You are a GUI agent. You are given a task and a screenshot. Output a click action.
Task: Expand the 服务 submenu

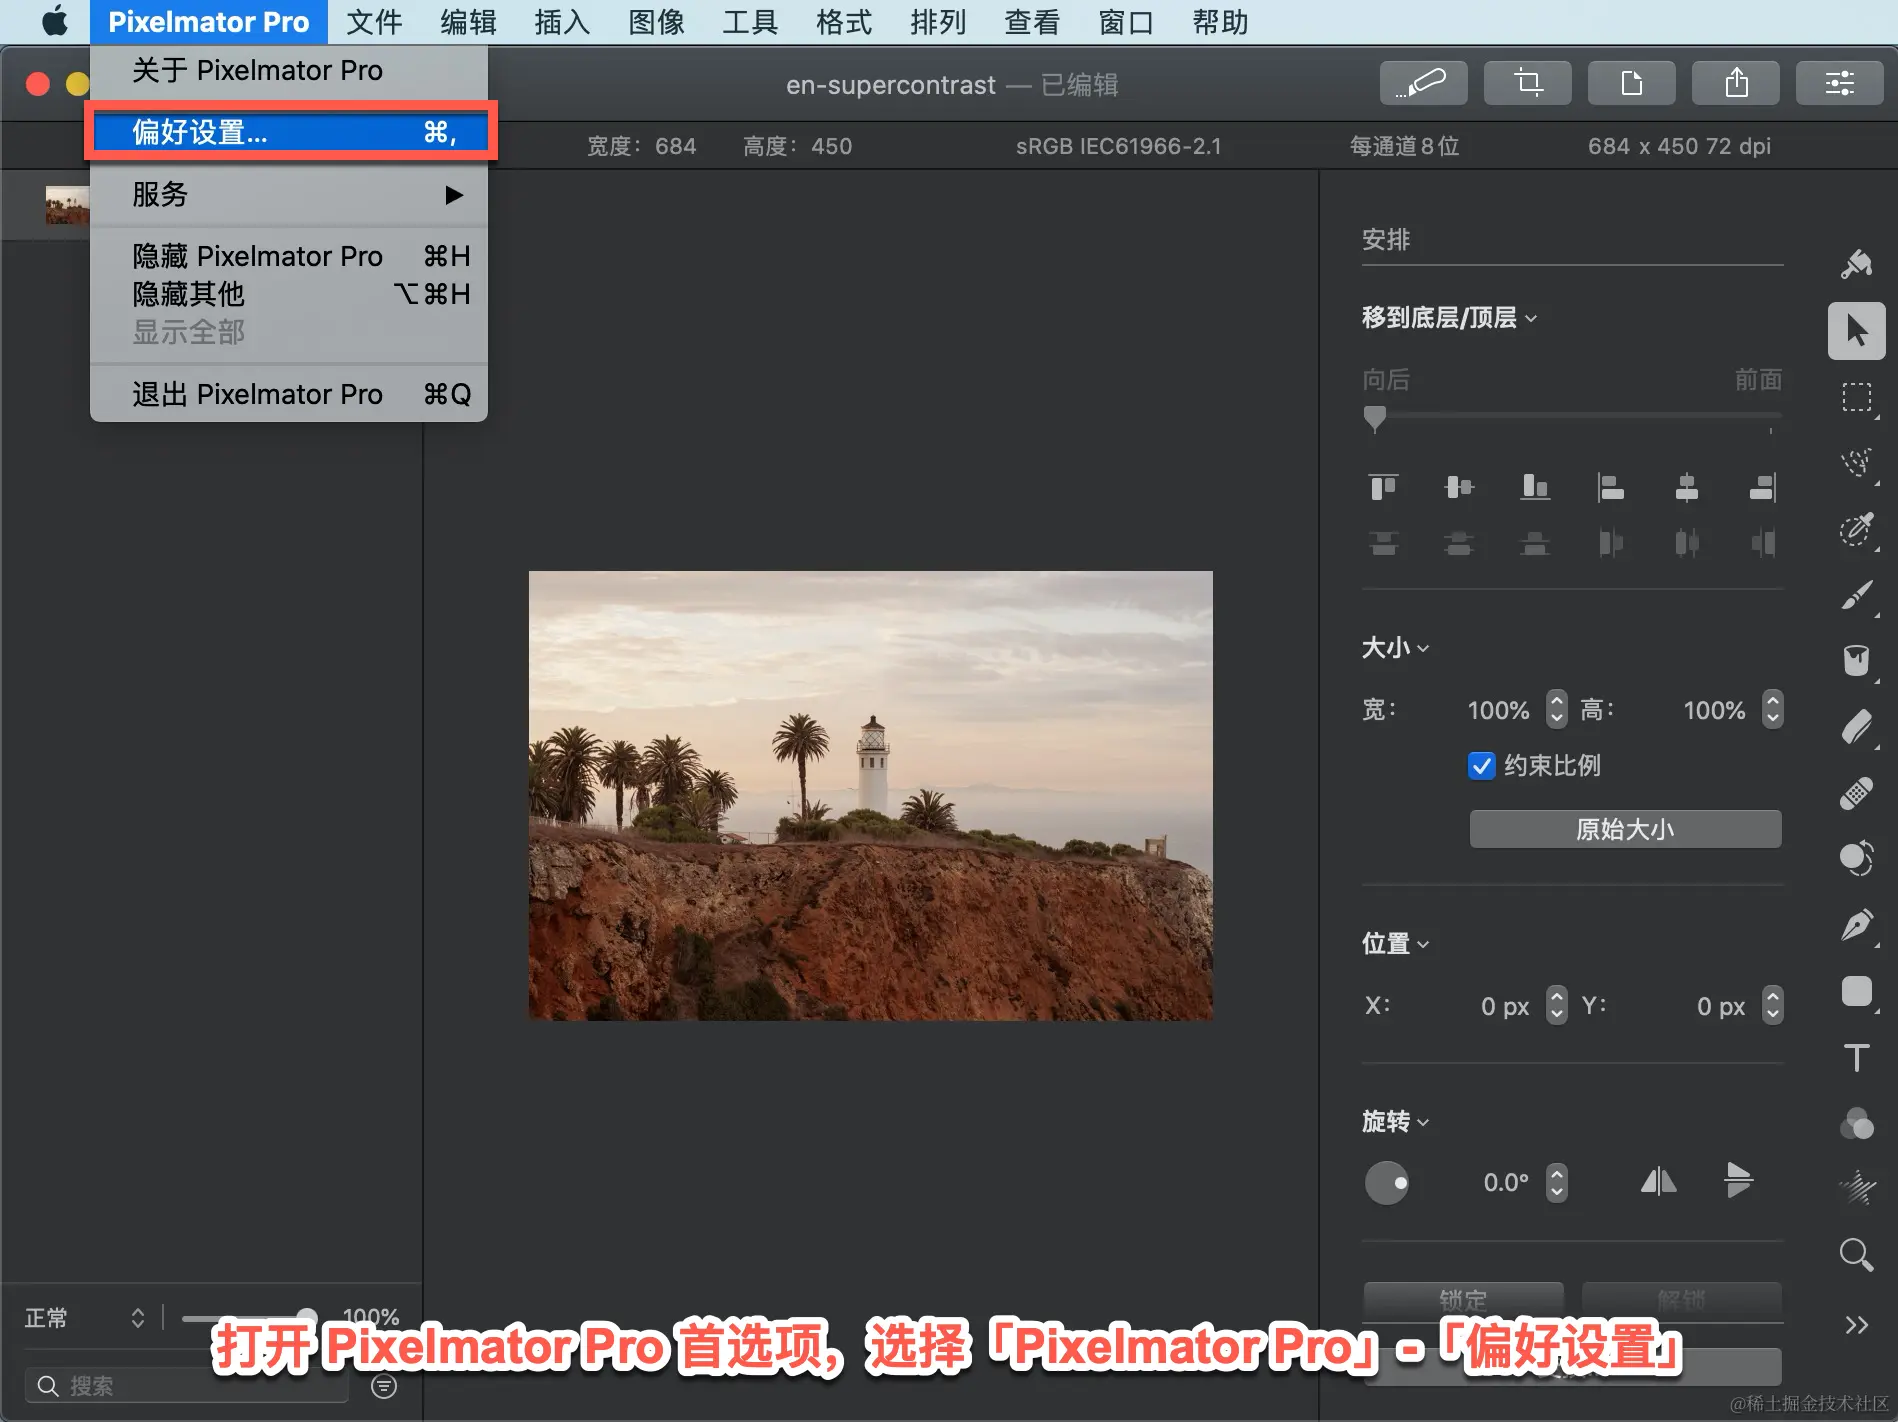point(289,194)
